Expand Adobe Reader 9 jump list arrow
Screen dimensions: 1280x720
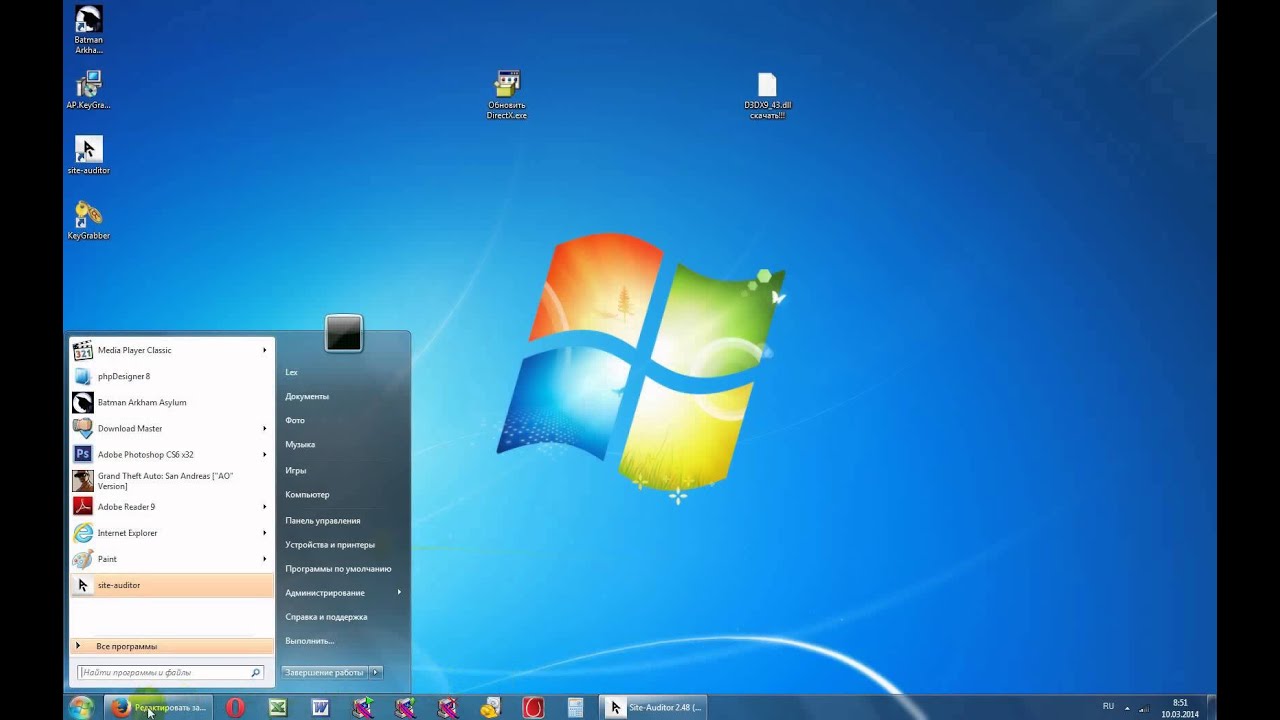[x=265, y=507]
